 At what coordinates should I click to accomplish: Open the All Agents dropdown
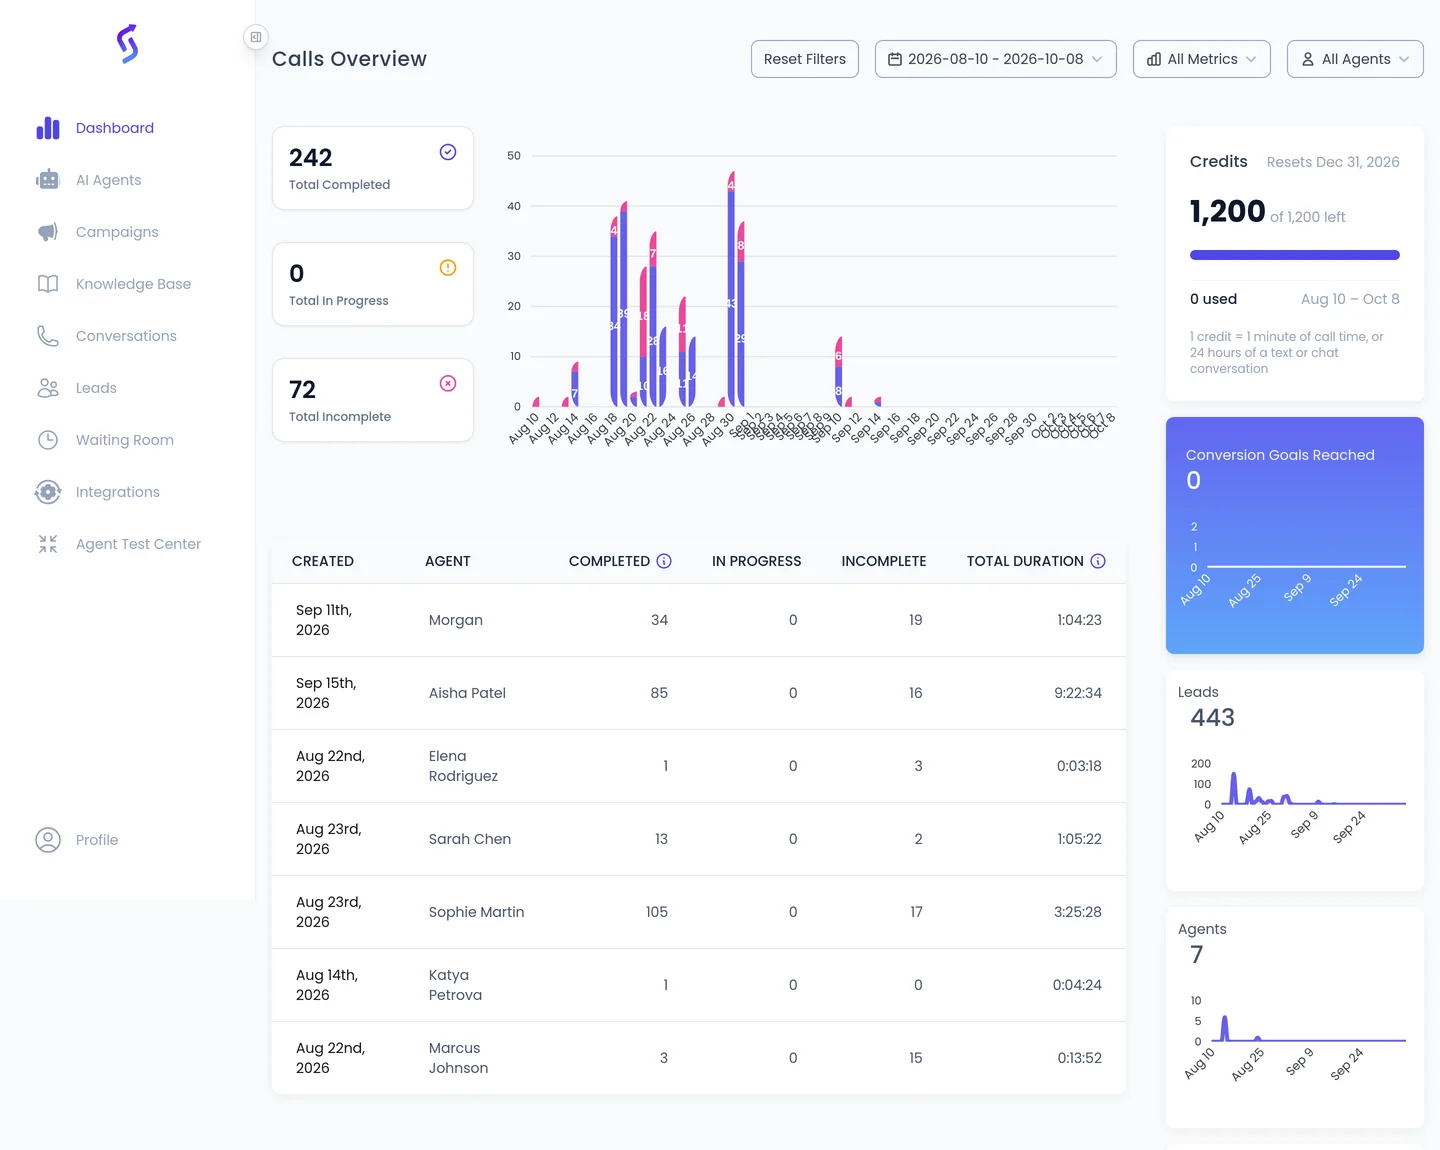(1355, 59)
